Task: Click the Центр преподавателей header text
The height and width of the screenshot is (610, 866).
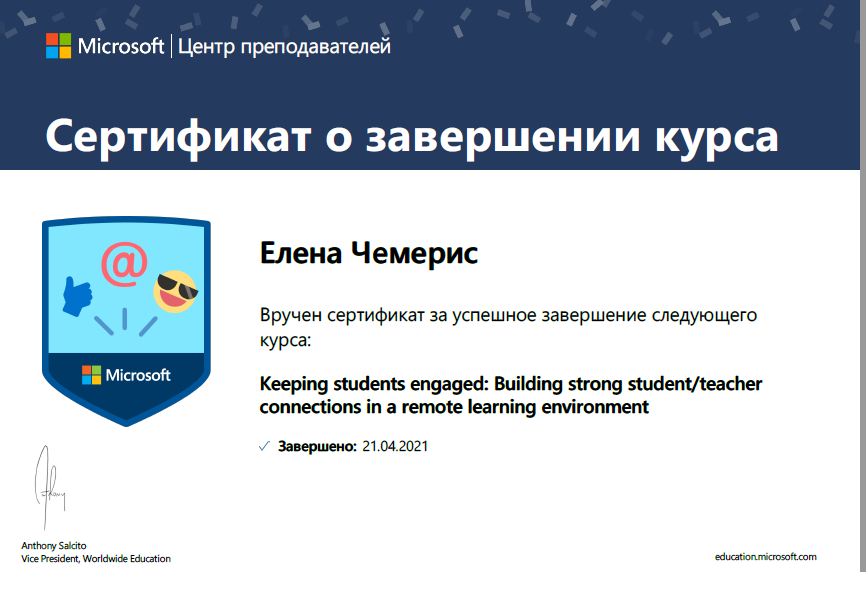Action: click(x=284, y=46)
